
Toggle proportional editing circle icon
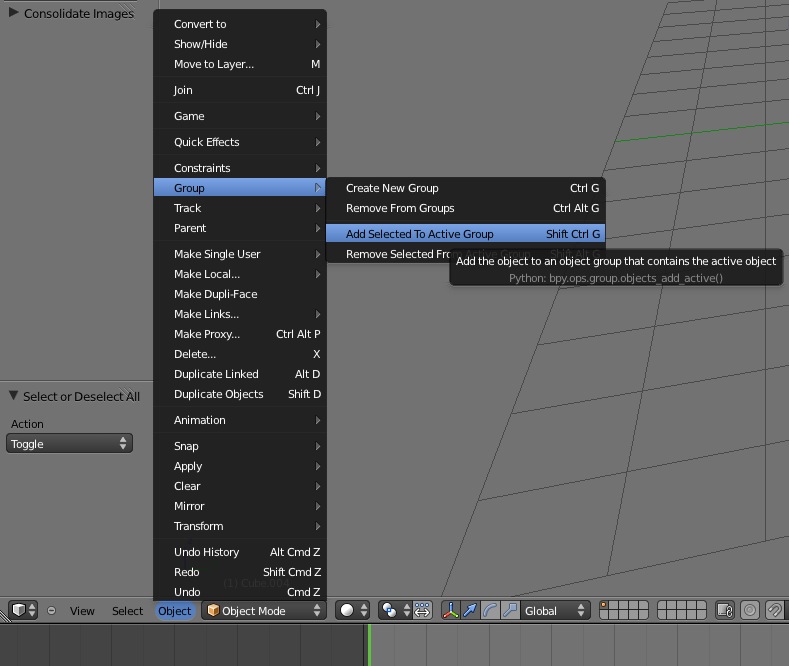pos(750,610)
